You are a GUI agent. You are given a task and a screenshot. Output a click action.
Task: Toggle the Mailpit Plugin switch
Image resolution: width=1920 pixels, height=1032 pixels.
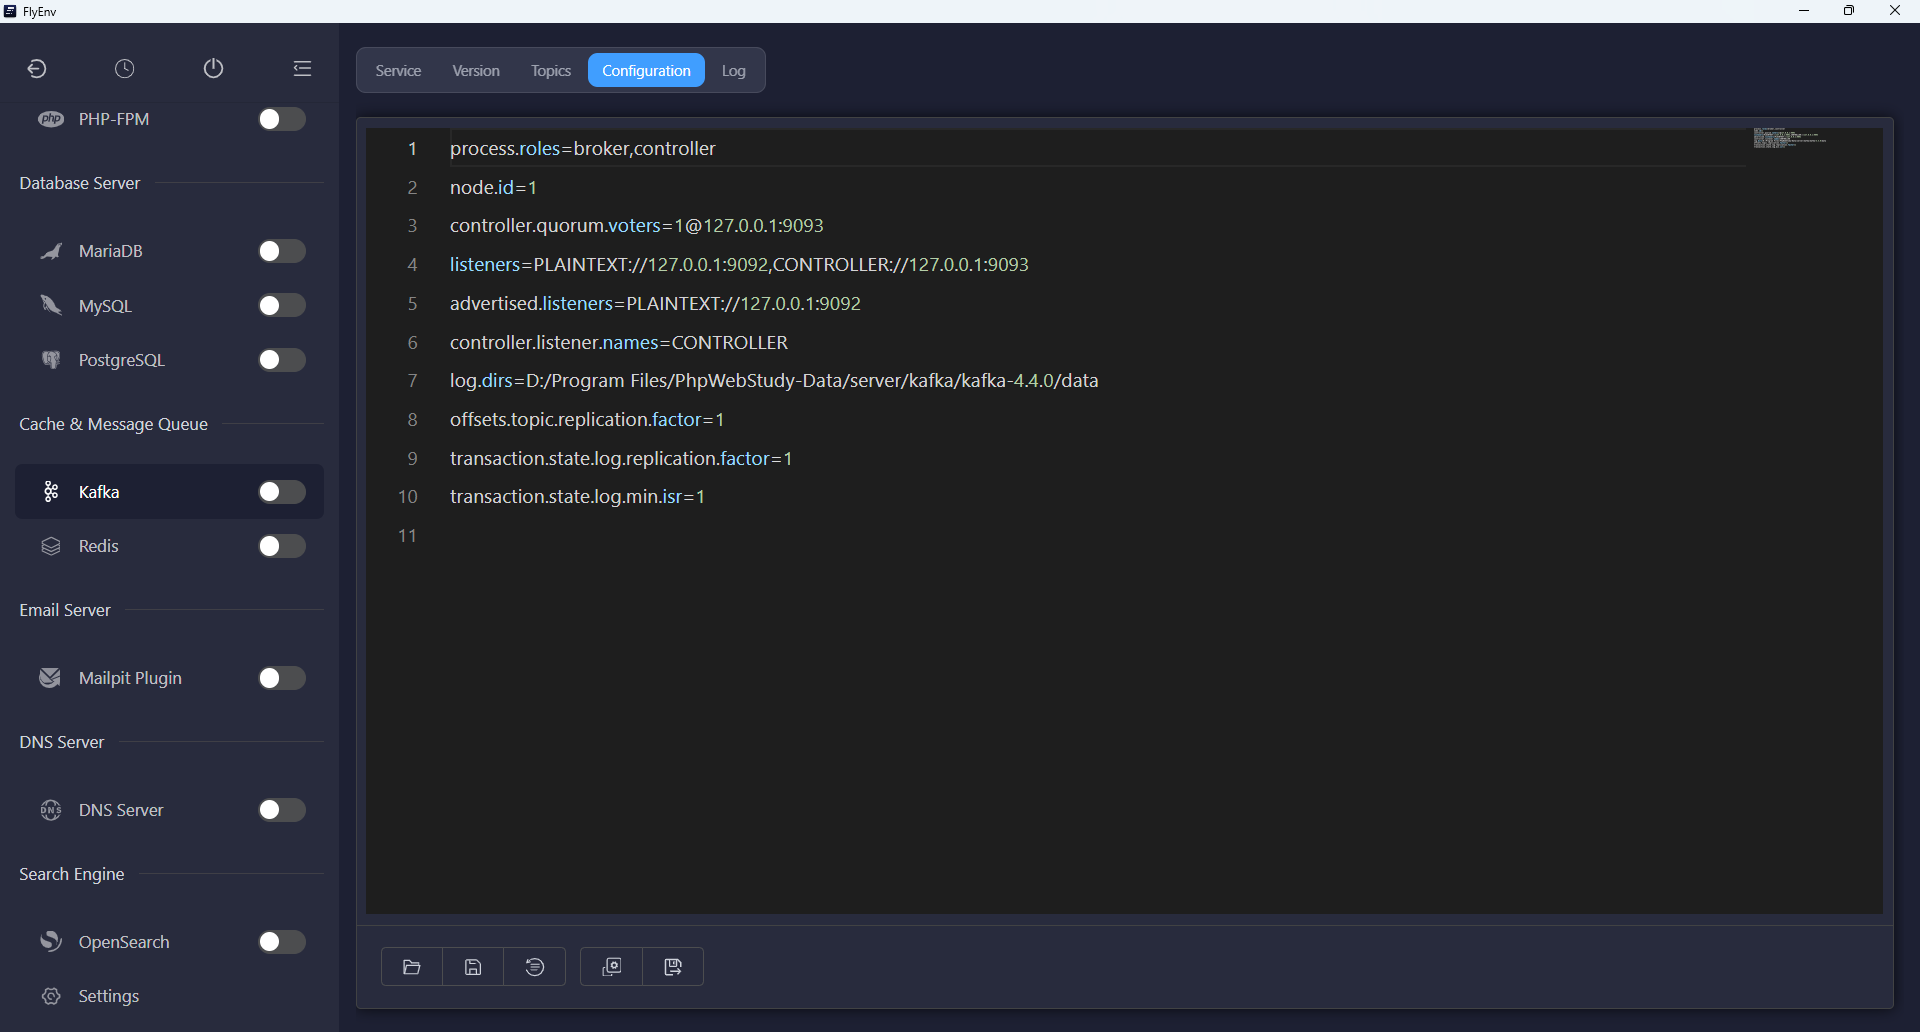282,678
